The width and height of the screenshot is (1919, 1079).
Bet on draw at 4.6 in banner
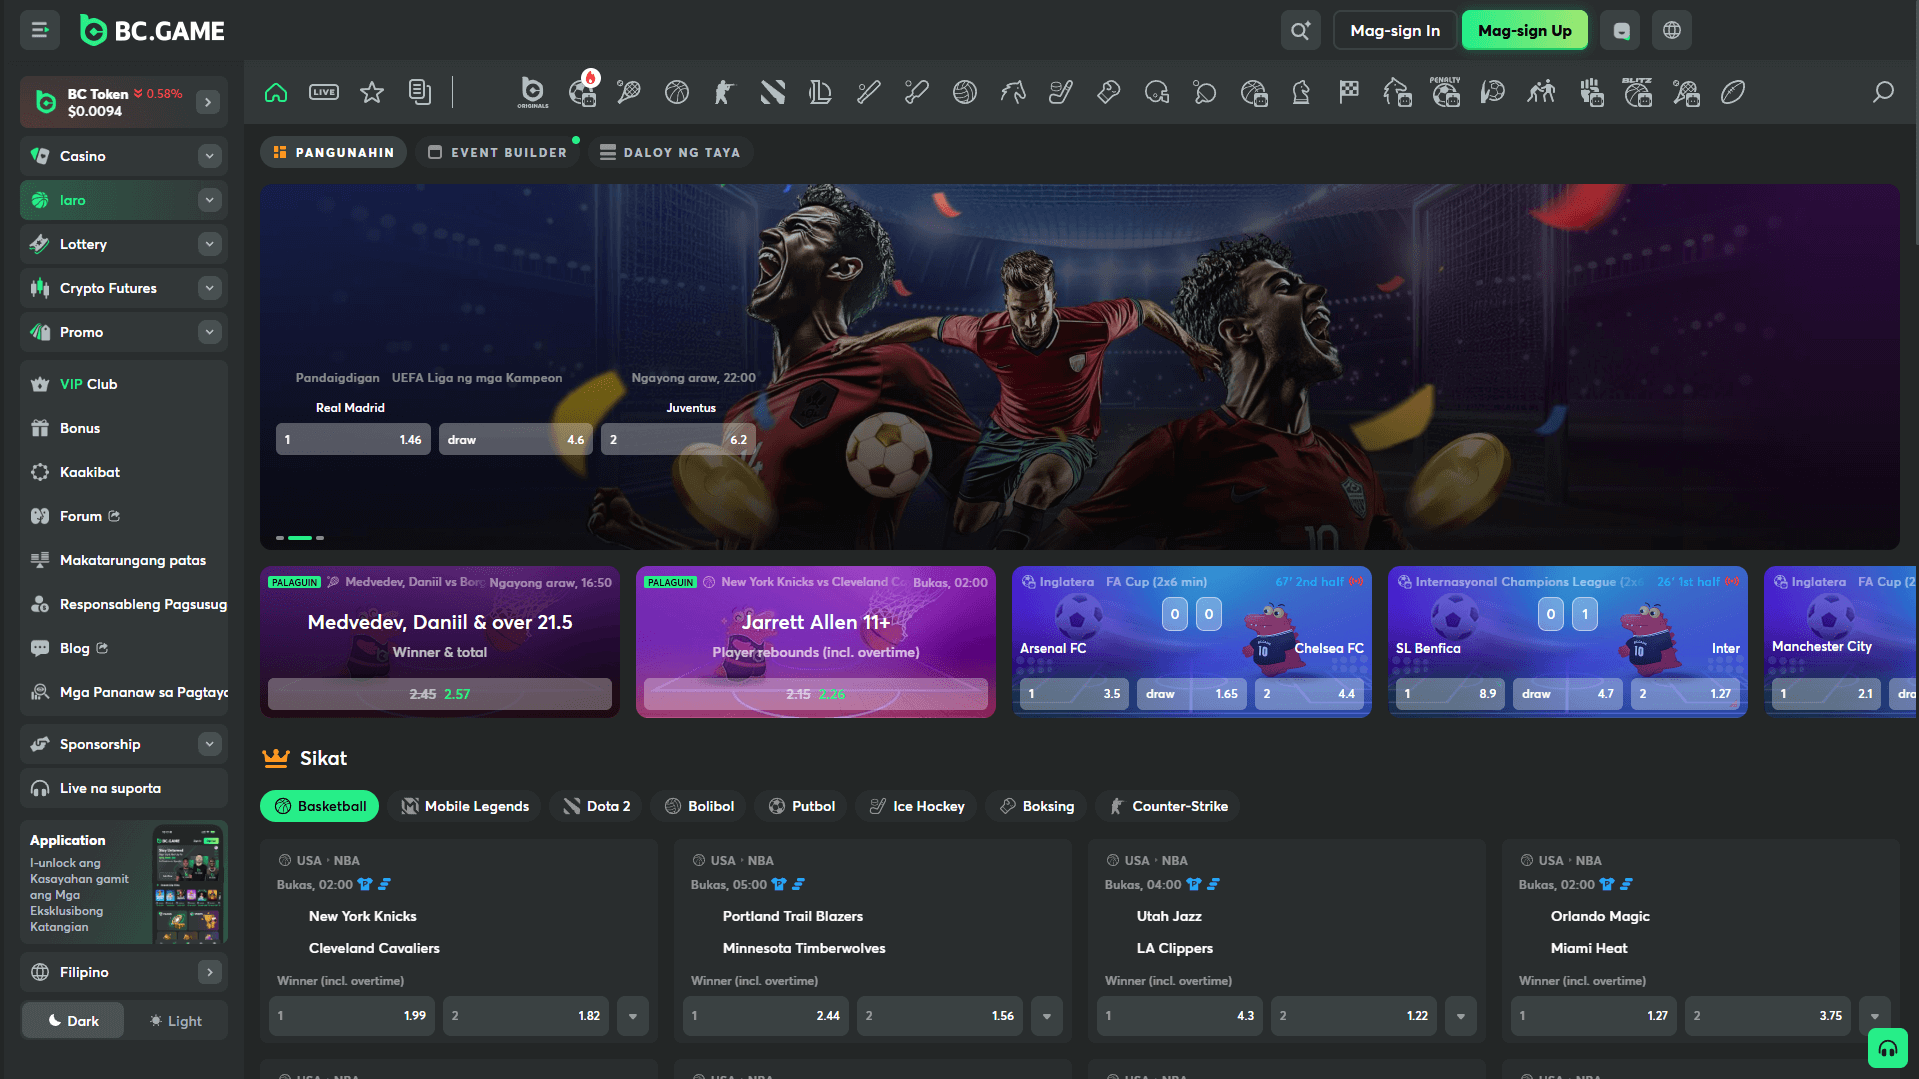(516, 439)
